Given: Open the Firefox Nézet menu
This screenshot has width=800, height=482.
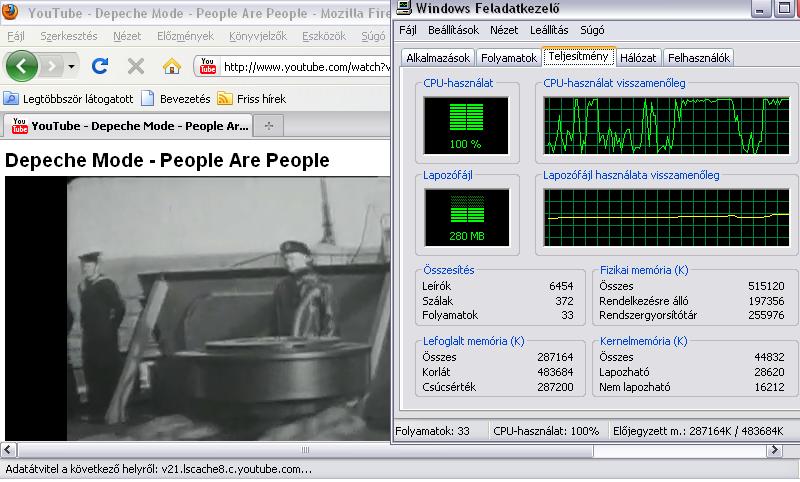Looking at the screenshot, I should [127, 36].
